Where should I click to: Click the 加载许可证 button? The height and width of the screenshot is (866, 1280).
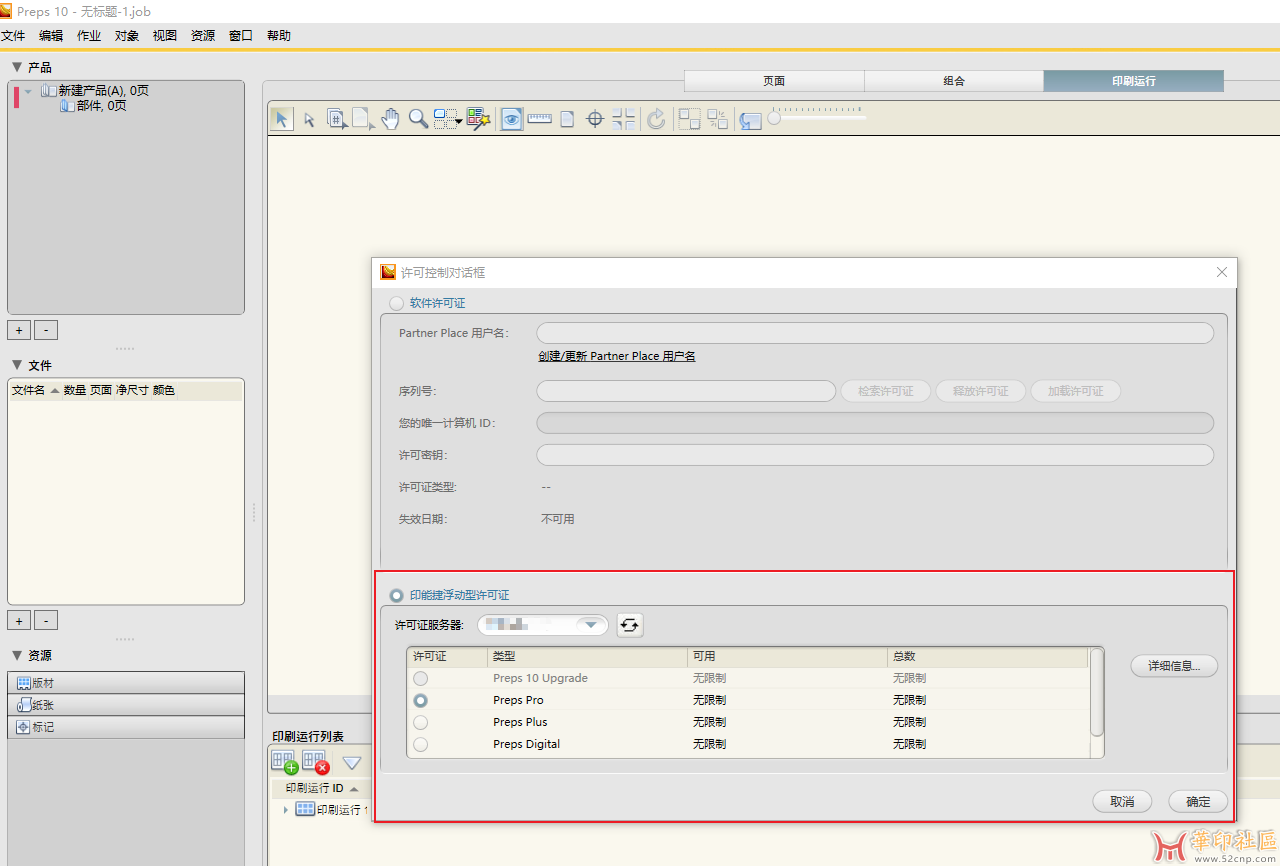click(x=1076, y=391)
